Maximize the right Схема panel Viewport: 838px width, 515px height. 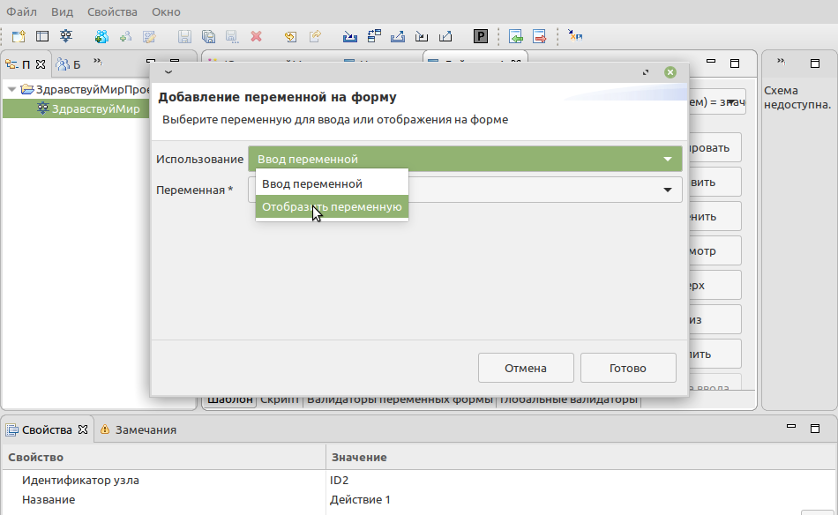pos(814,63)
